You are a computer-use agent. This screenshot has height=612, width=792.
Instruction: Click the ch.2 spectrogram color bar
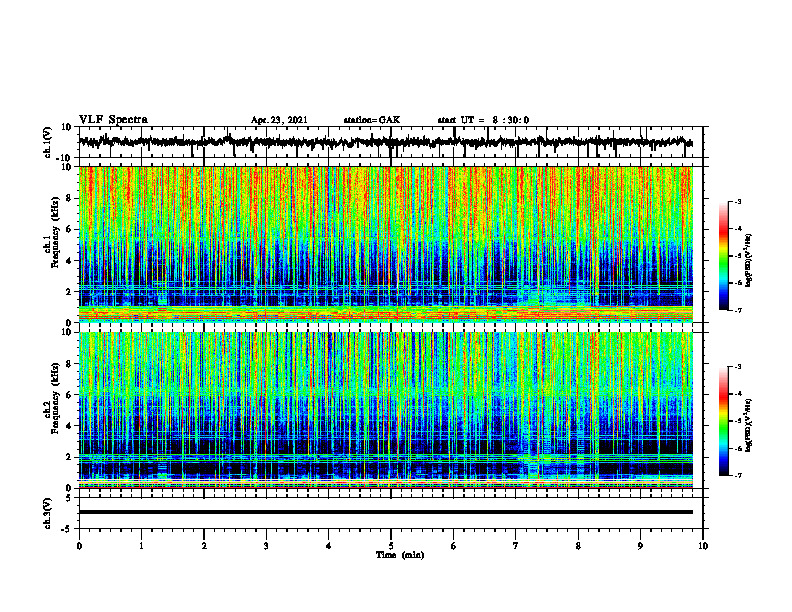tap(723, 421)
